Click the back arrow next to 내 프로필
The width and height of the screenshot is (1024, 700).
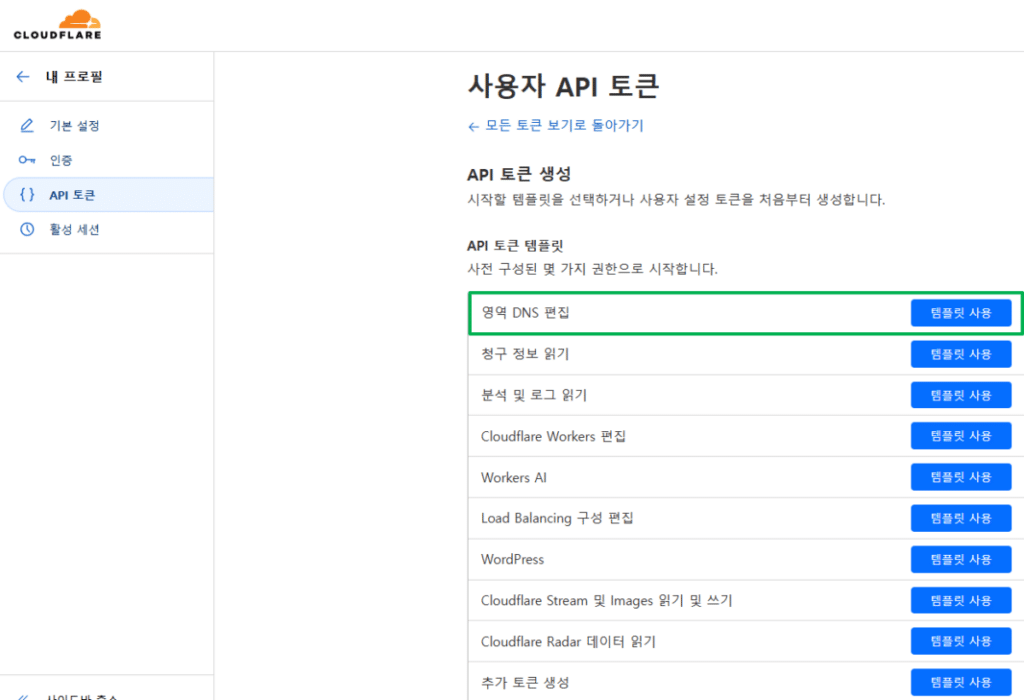[23, 76]
